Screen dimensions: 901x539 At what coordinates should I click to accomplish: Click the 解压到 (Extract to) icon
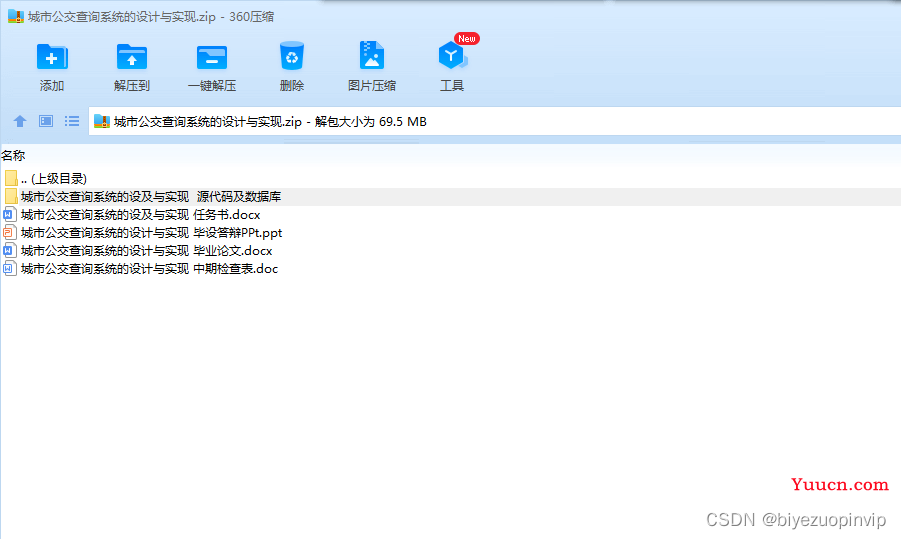pyautogui.click(x=132, y=56)
